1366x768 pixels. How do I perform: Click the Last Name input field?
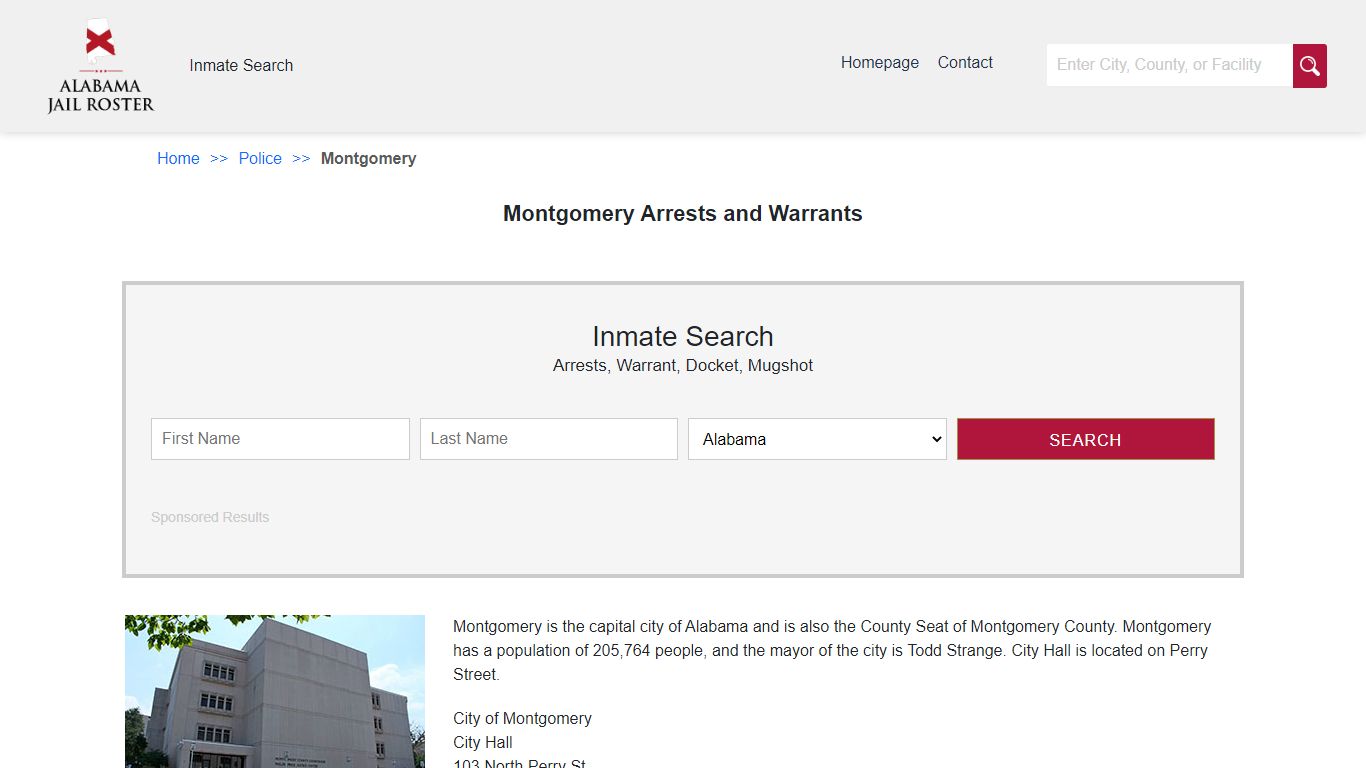[x=549, y=439]
